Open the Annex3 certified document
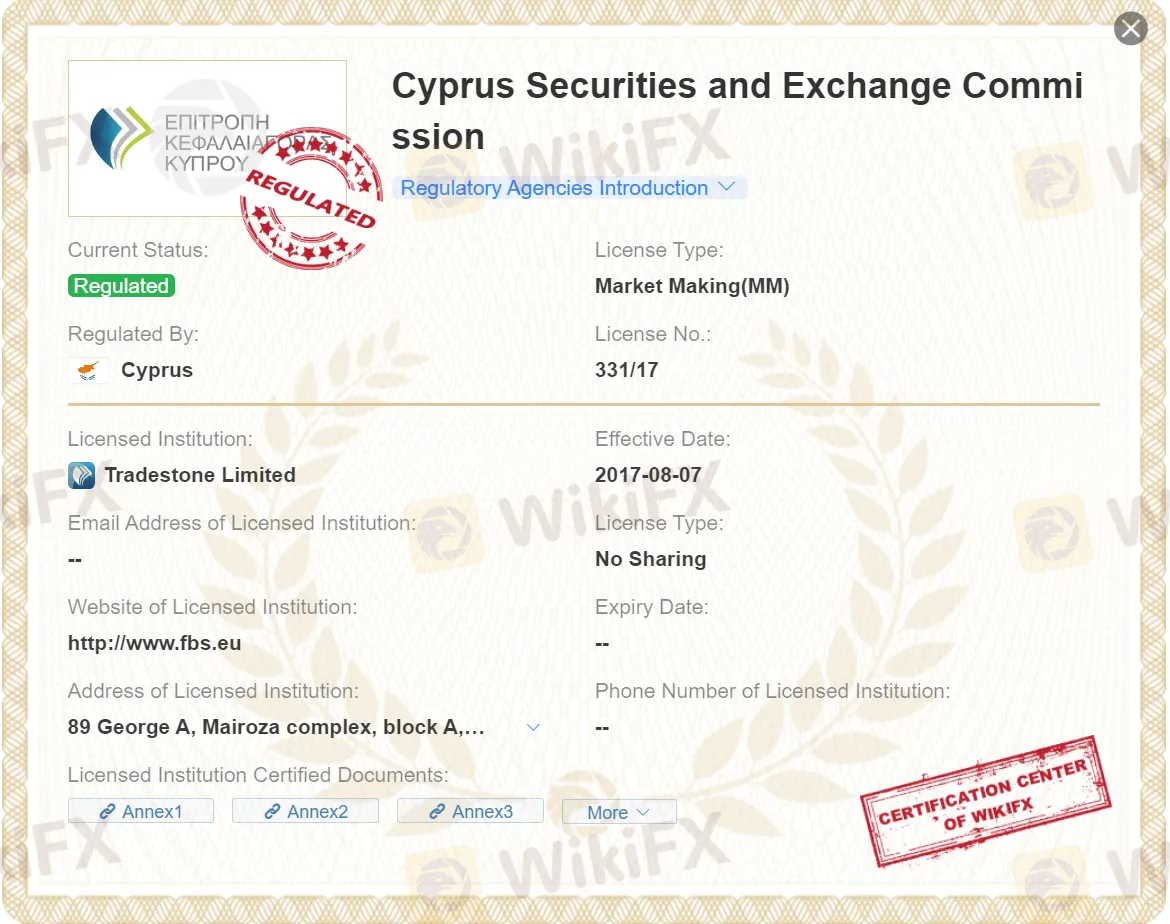 (x=470, y=811)
